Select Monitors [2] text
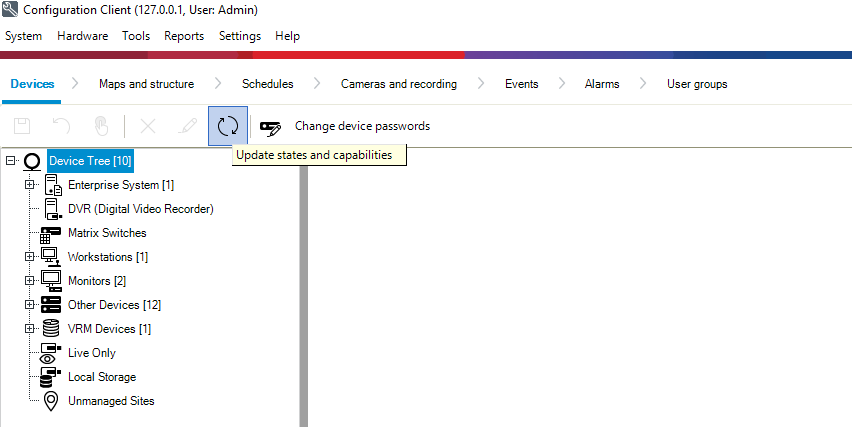This screenshot has height=427, width=852. tap(97, 280)
